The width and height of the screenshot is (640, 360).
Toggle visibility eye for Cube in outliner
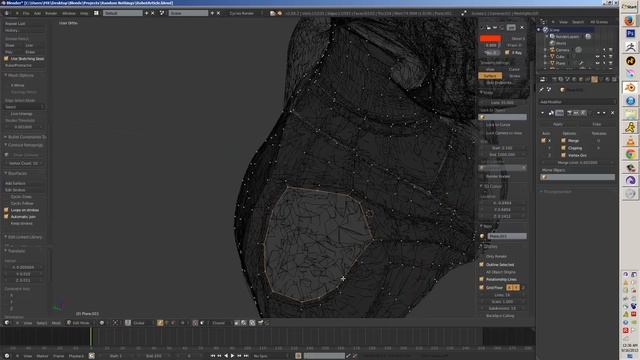pyautogui.click(x=598, y=57)
